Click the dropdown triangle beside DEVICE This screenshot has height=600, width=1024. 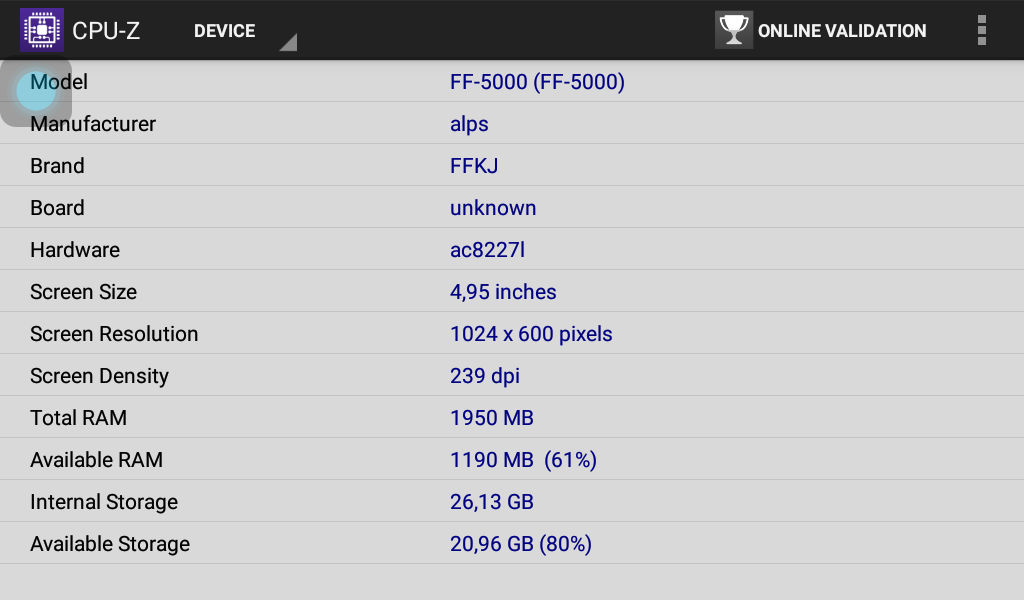[x=288, y=42]
